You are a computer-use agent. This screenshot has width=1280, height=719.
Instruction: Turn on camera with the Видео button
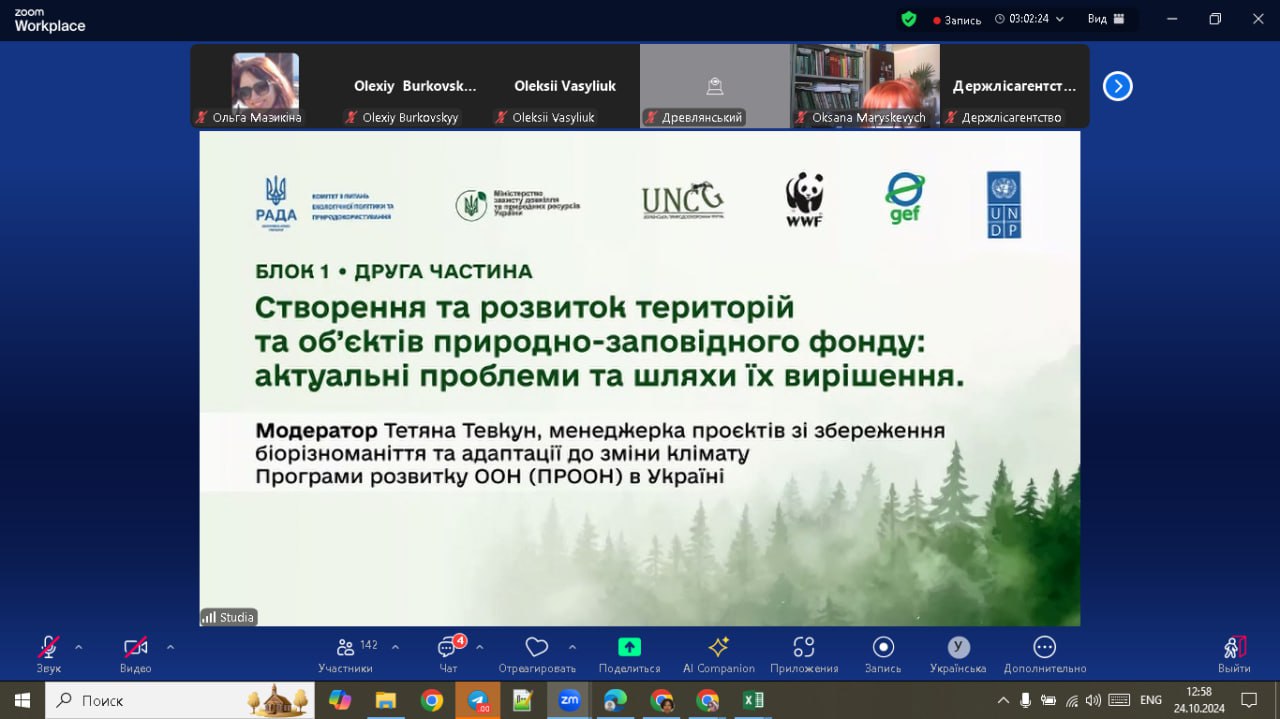coord(135,648)
